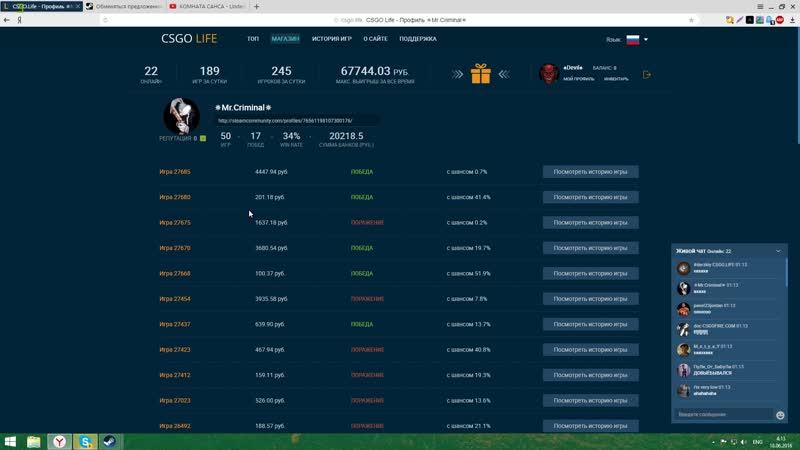The height and width of the screenshot is (450, 800).
Task: Open the МАГАЗИН menu item
Action: [x=285, y=39]
